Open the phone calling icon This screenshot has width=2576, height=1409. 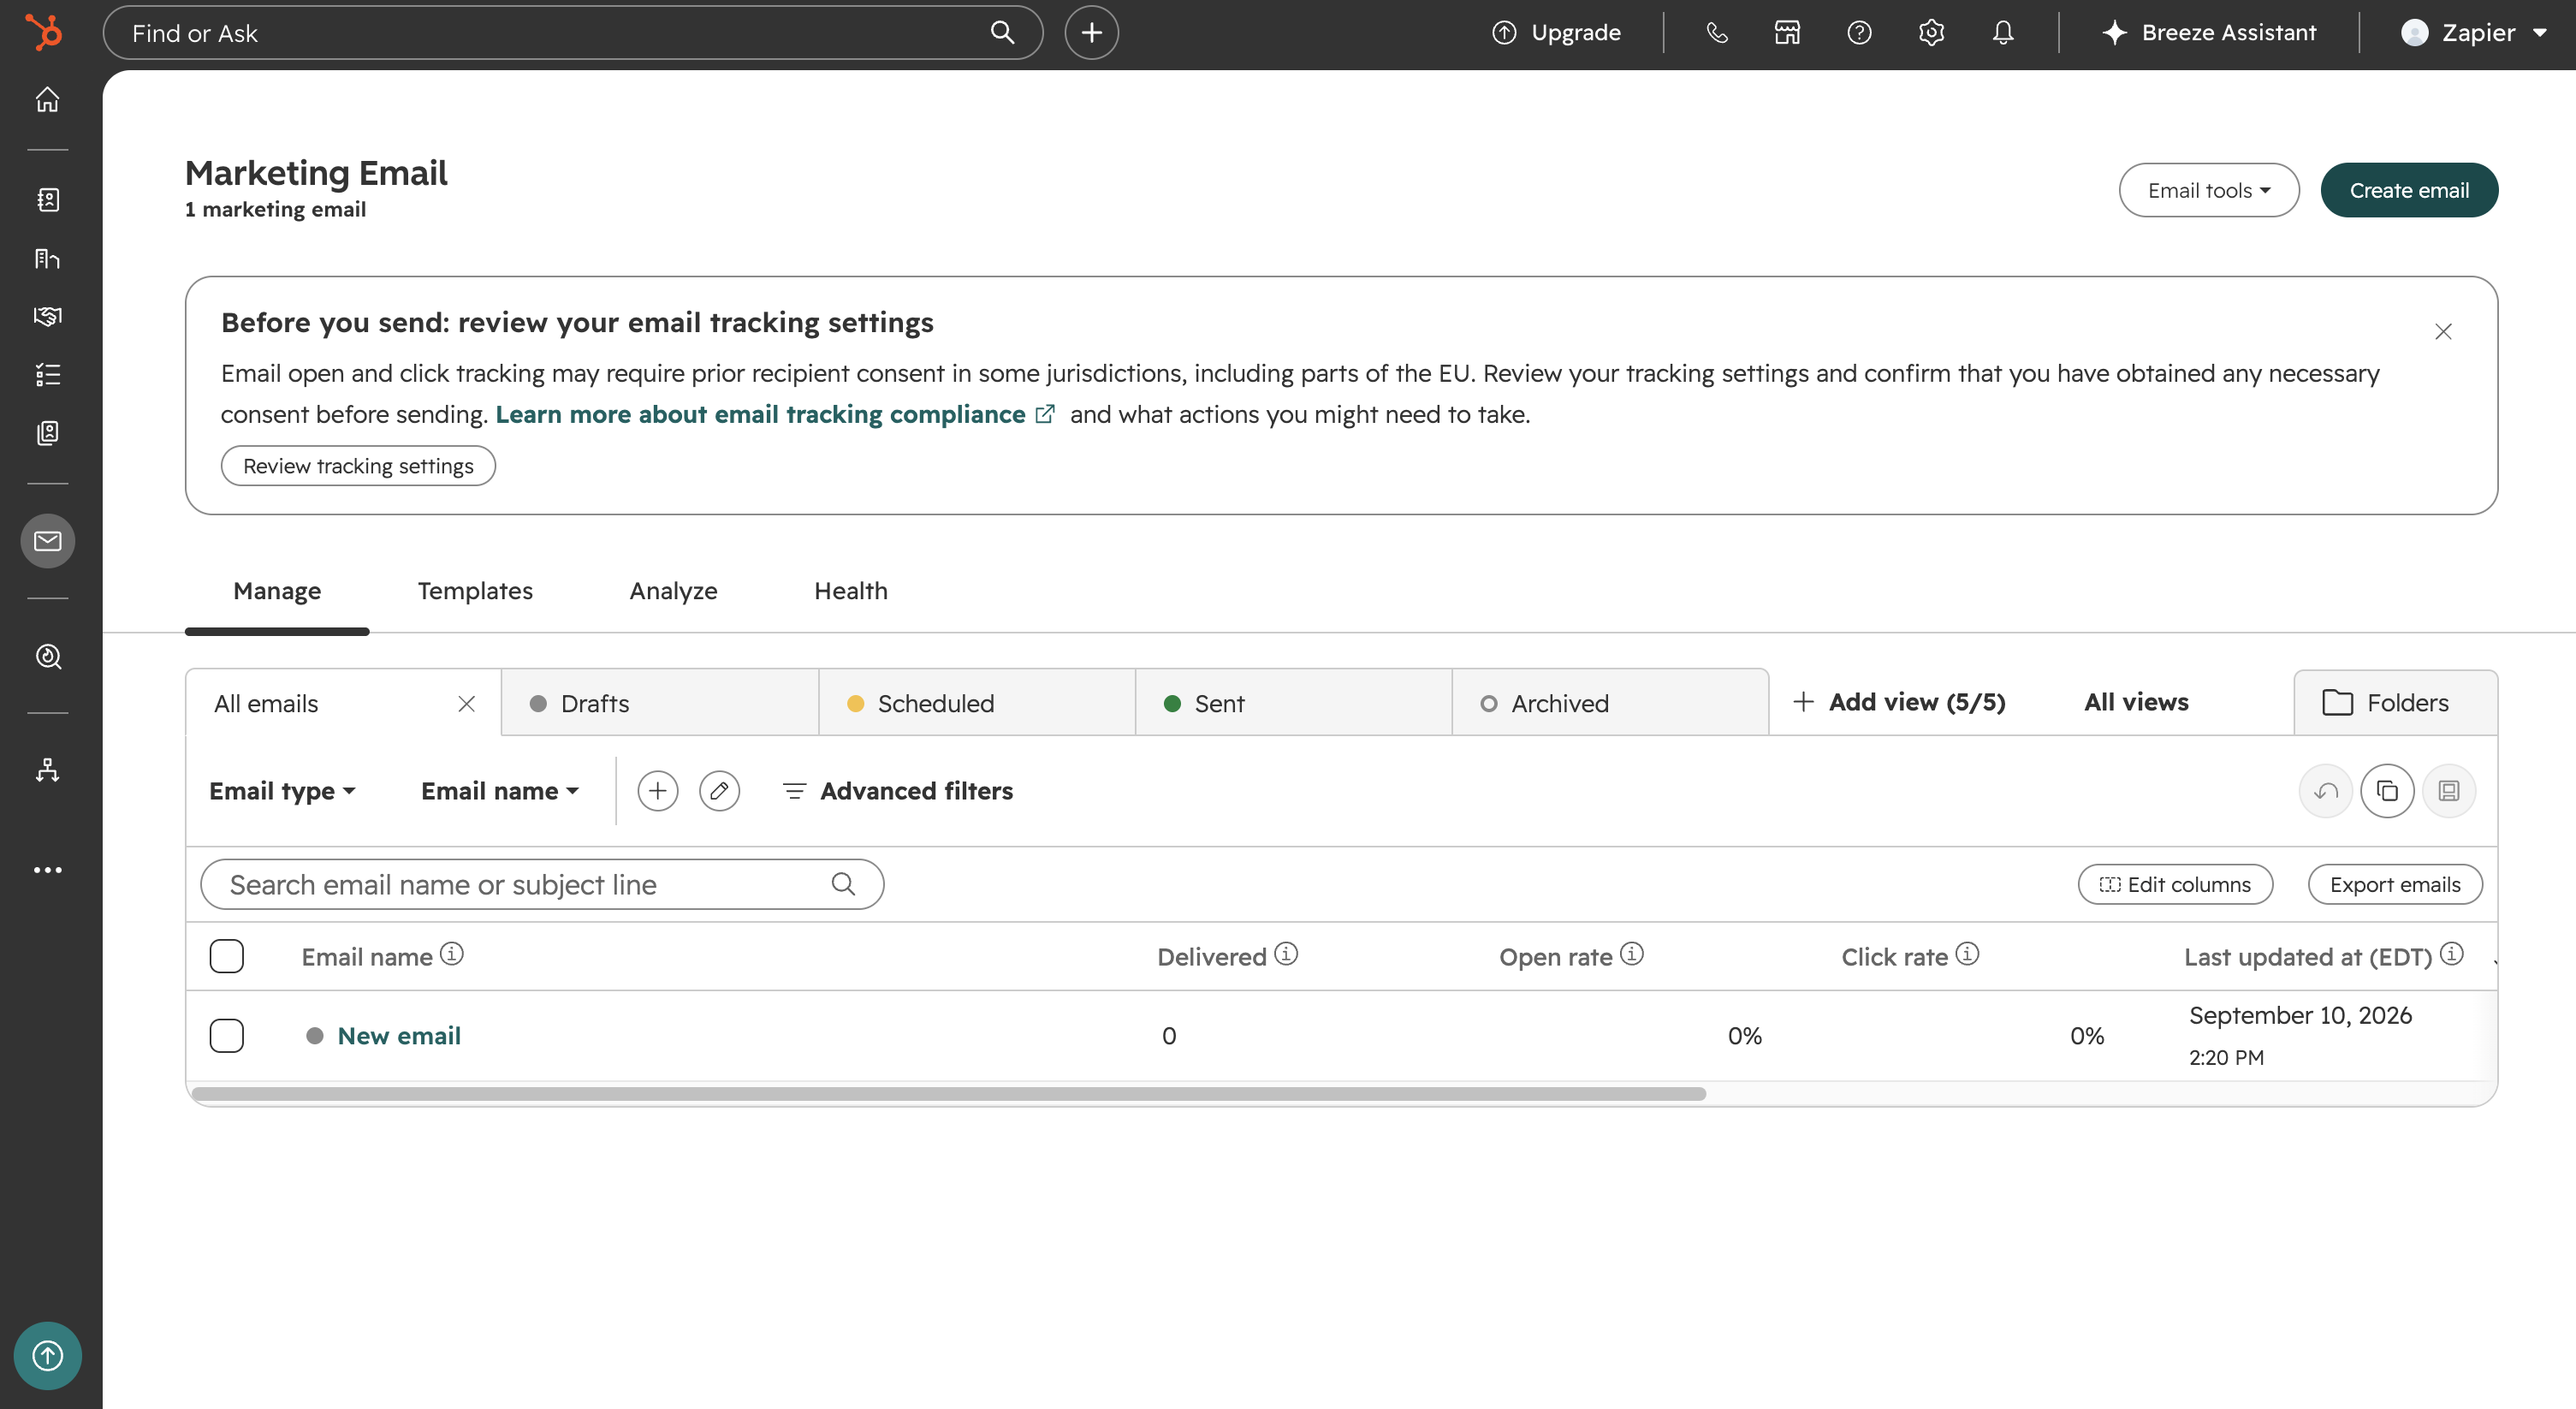pos(1717,33)
